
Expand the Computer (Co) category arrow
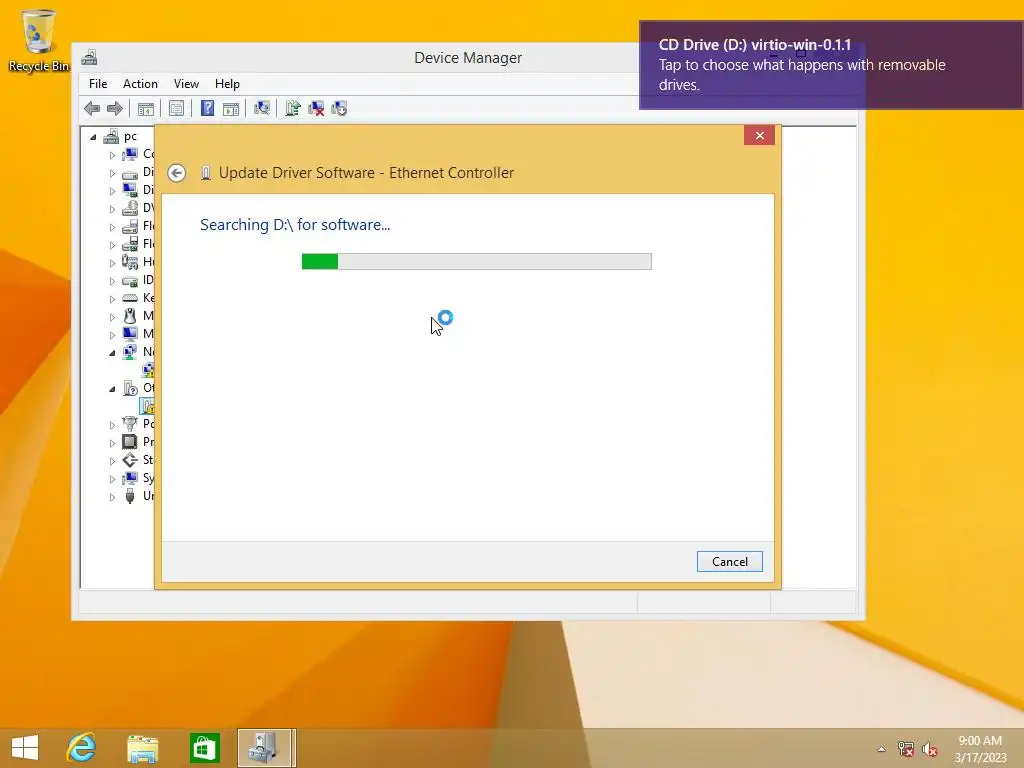[112, 155]
